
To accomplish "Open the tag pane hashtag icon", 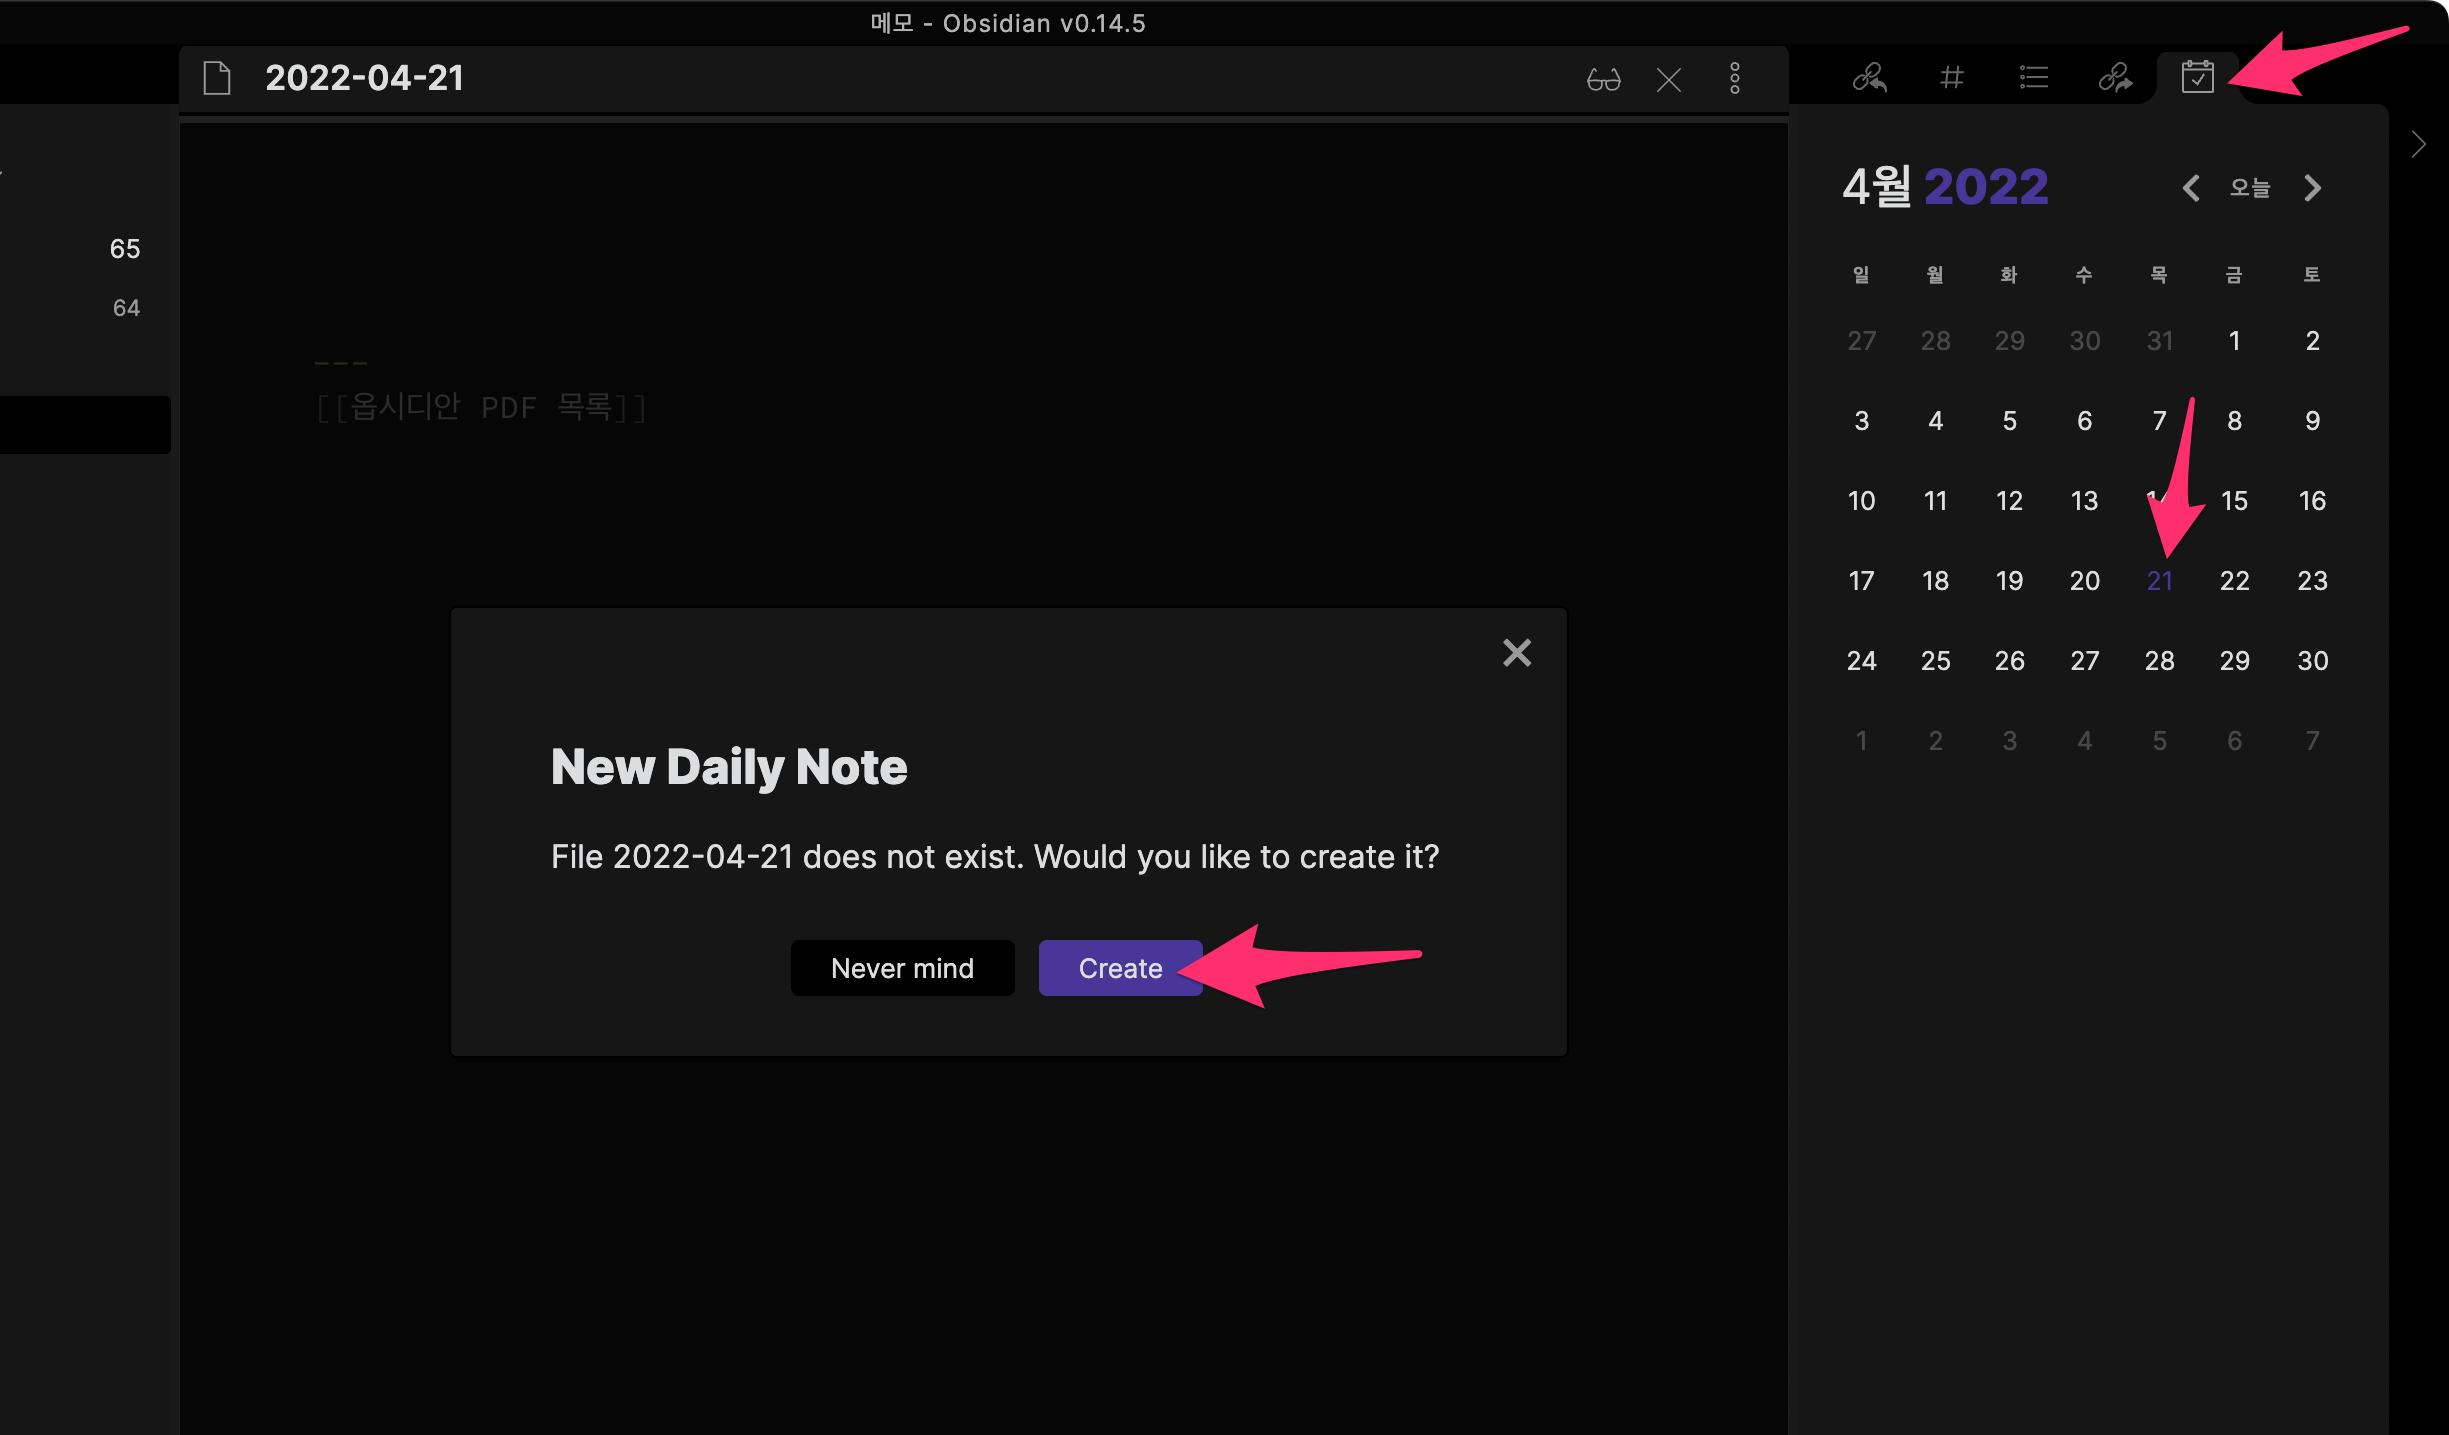I will point(1951,78).
